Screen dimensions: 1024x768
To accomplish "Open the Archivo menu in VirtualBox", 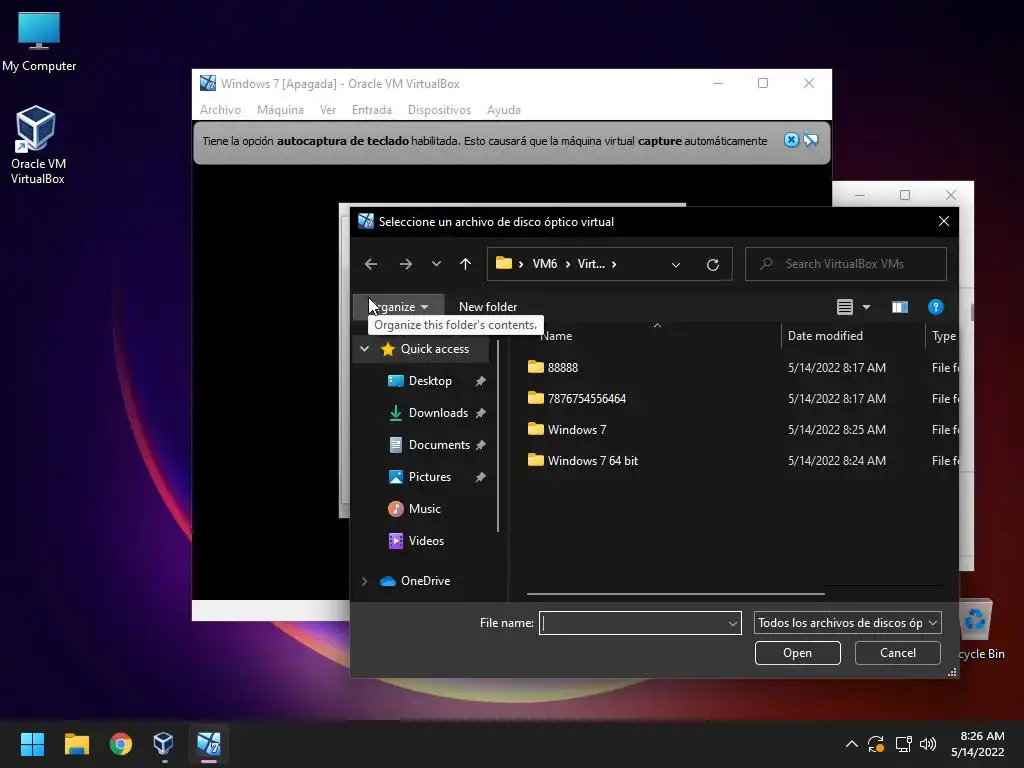I will coord(220,110).
